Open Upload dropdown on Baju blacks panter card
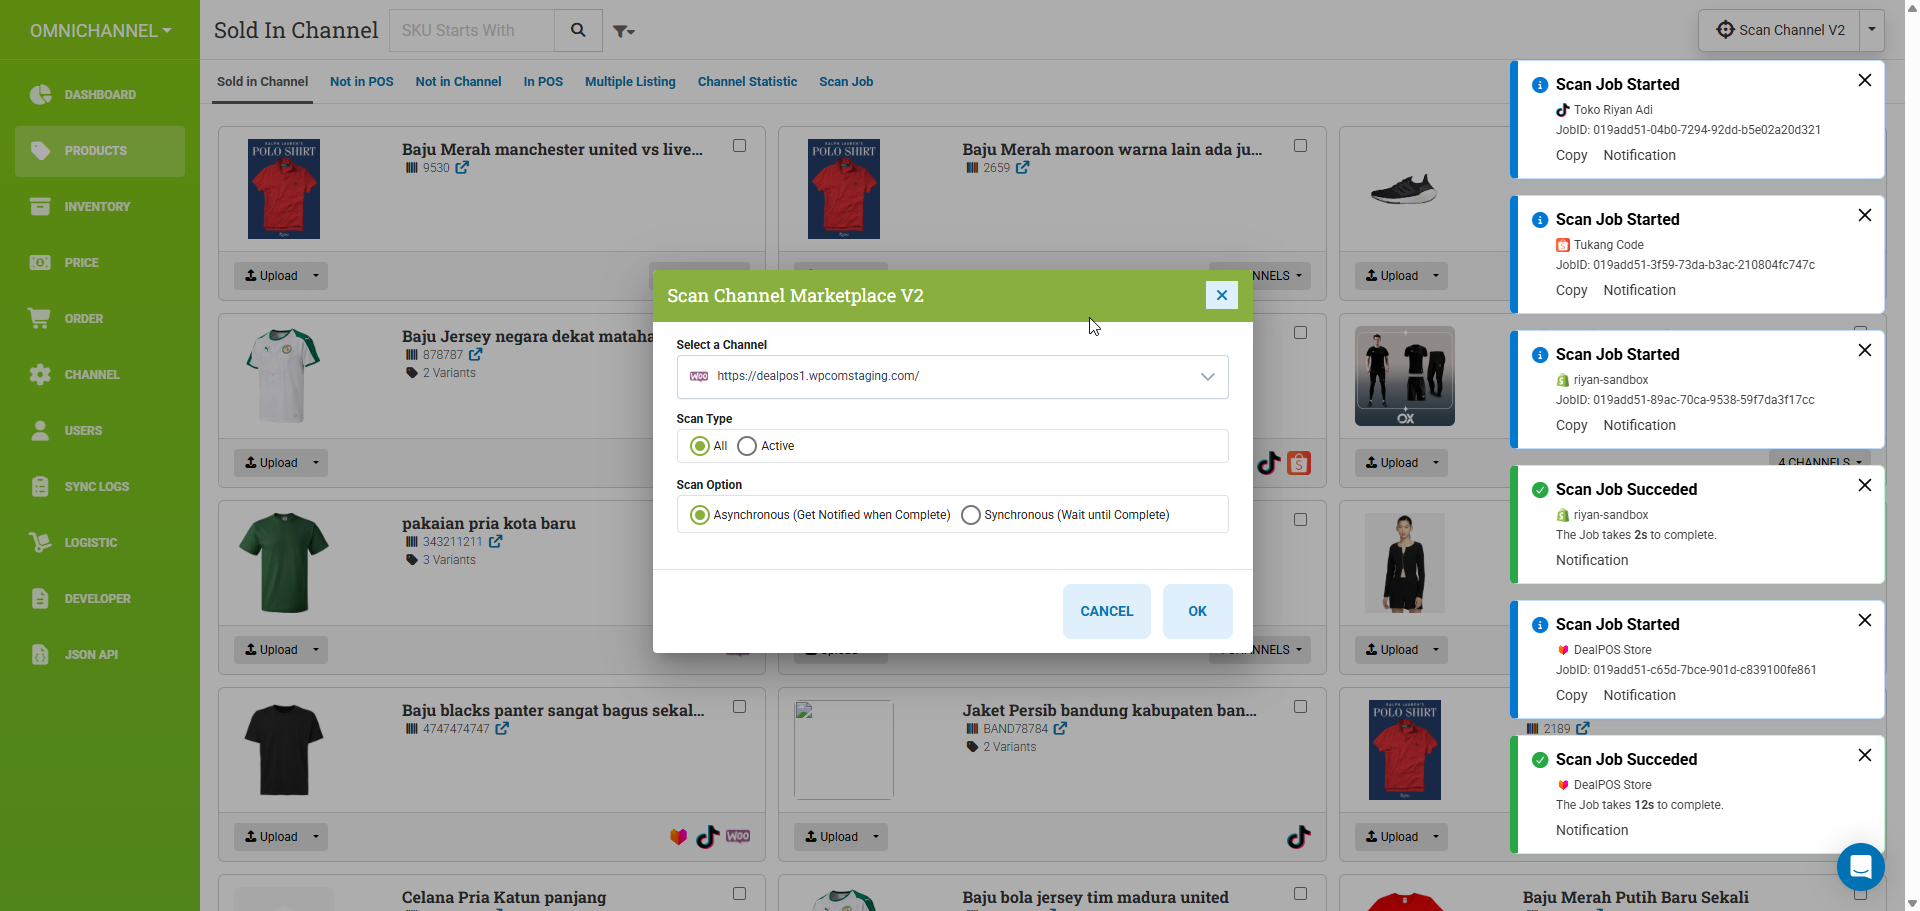 tap(316, 837)
